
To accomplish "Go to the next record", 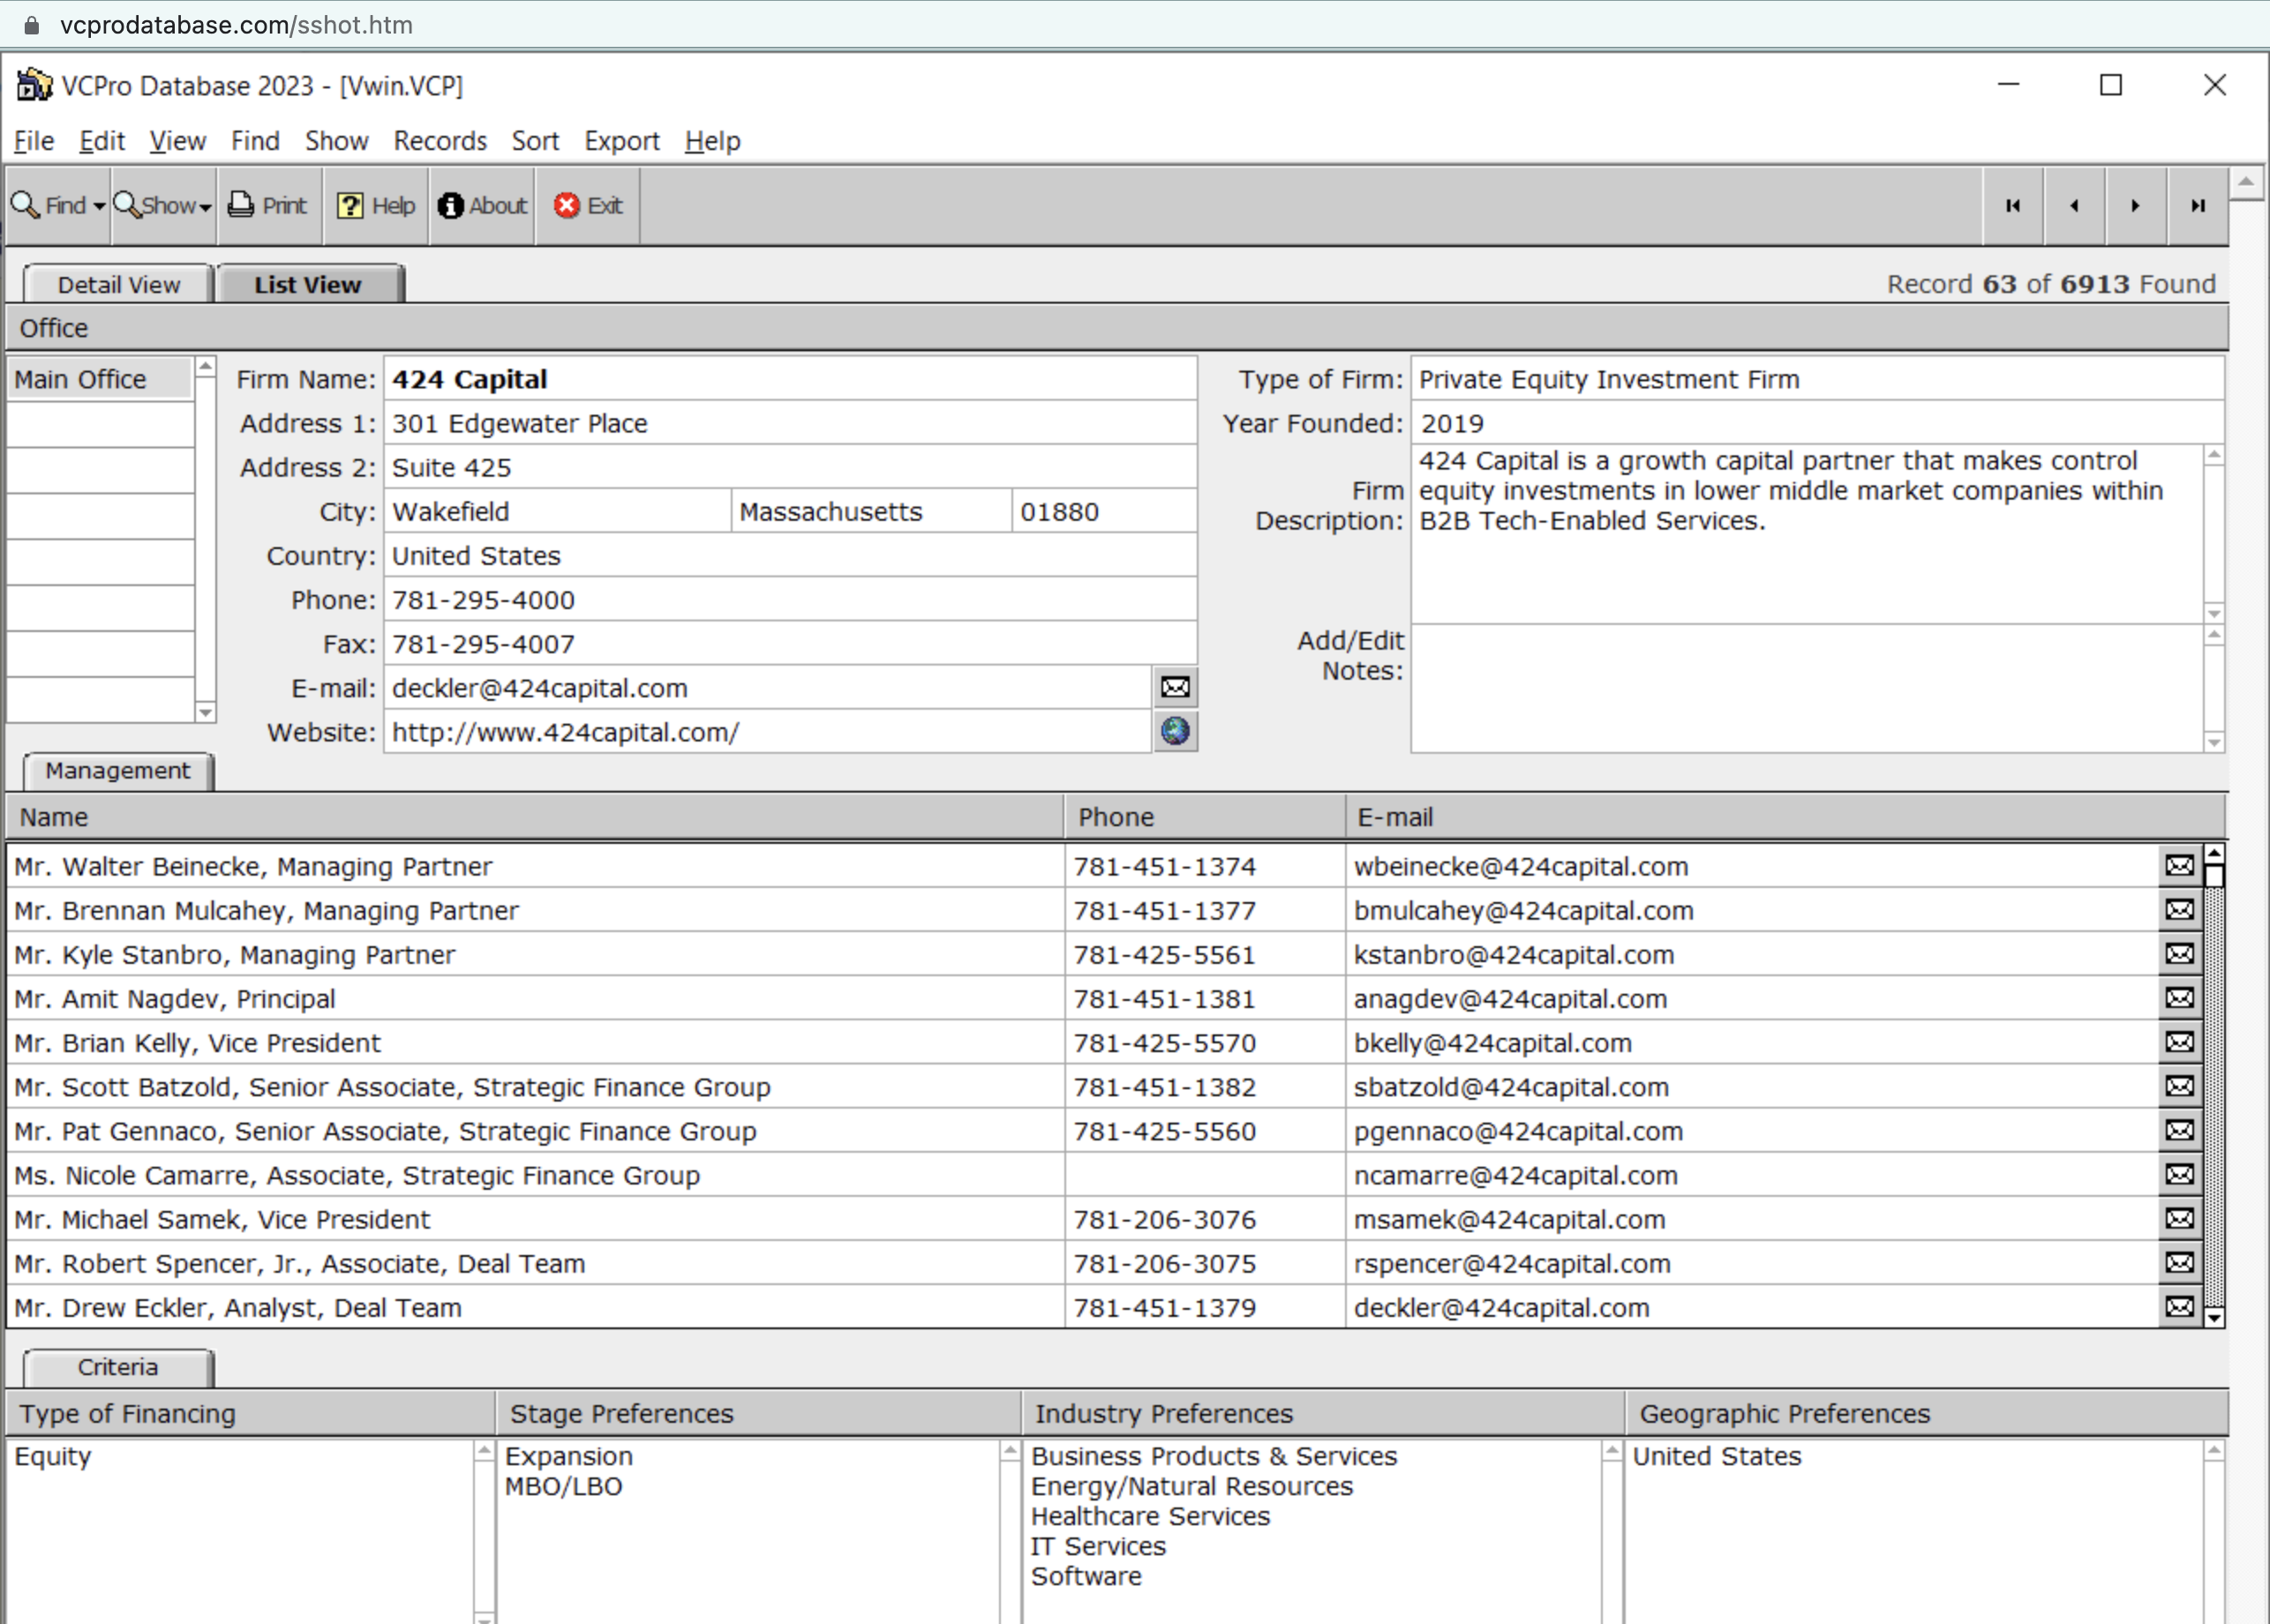I will tap(2135, 205).
